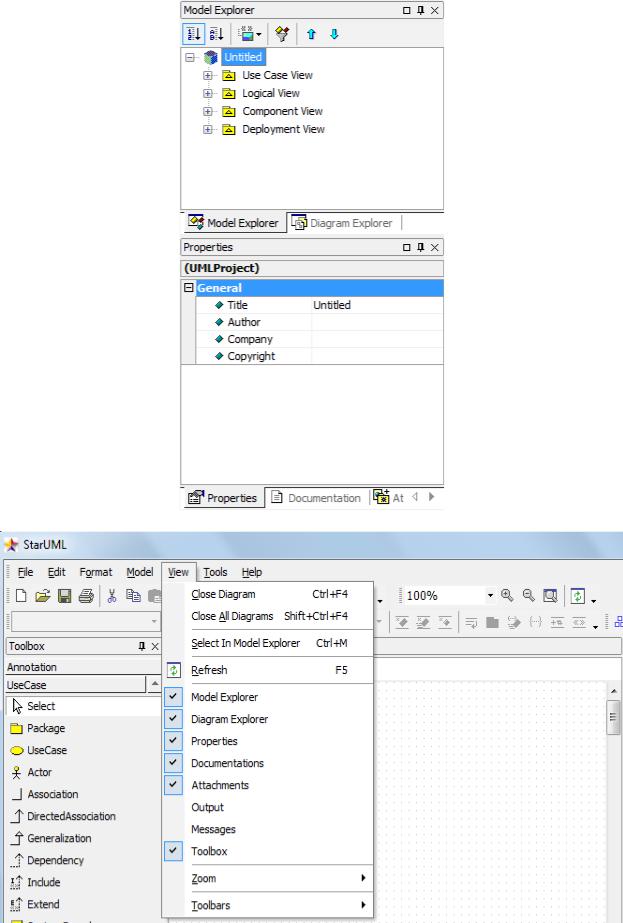Viewport: 623px width, 923px height.
Task: Open the Toolbars submenu
Action: (268, 905)
